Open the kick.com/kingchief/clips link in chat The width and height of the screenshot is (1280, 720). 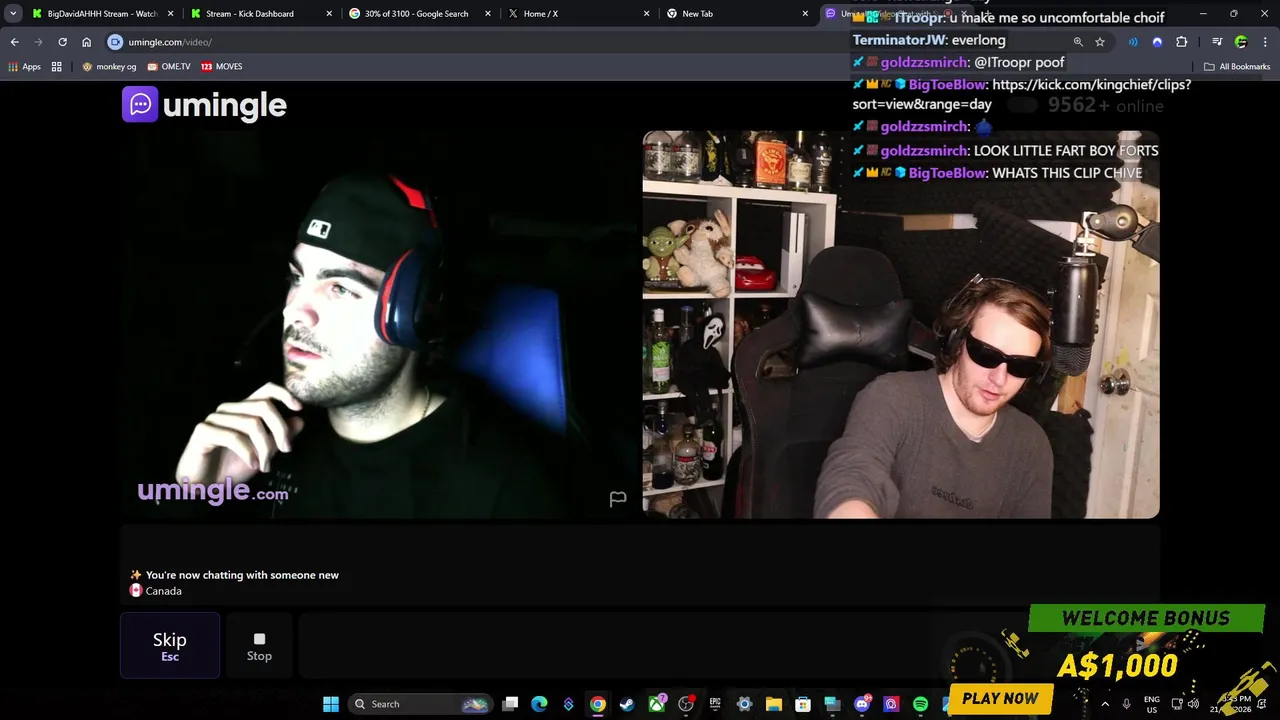tap(1022, 94)
